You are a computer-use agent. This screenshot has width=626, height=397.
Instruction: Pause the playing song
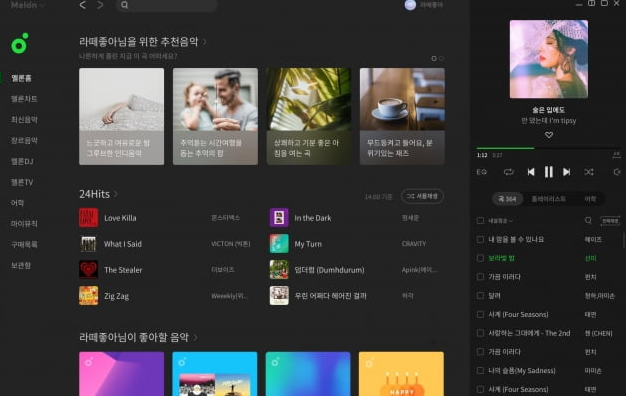tap(549, 172)
